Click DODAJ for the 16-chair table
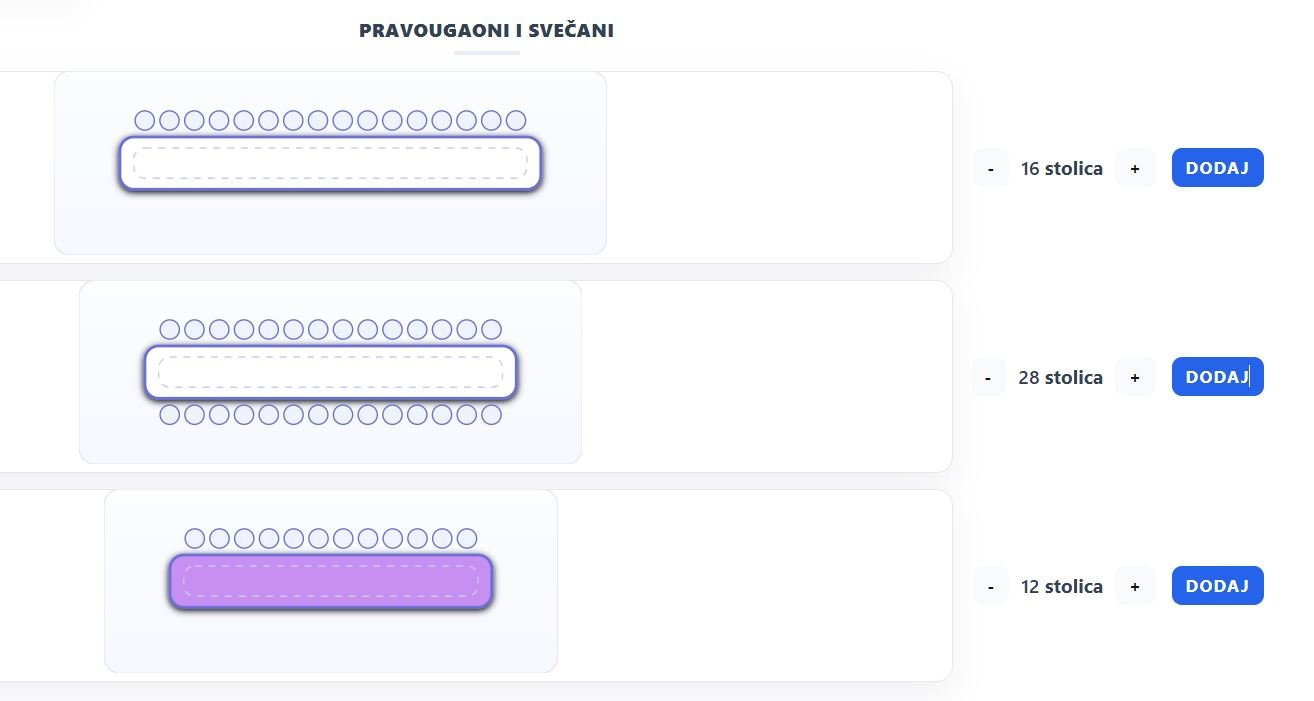 (x=1217, y=168)
